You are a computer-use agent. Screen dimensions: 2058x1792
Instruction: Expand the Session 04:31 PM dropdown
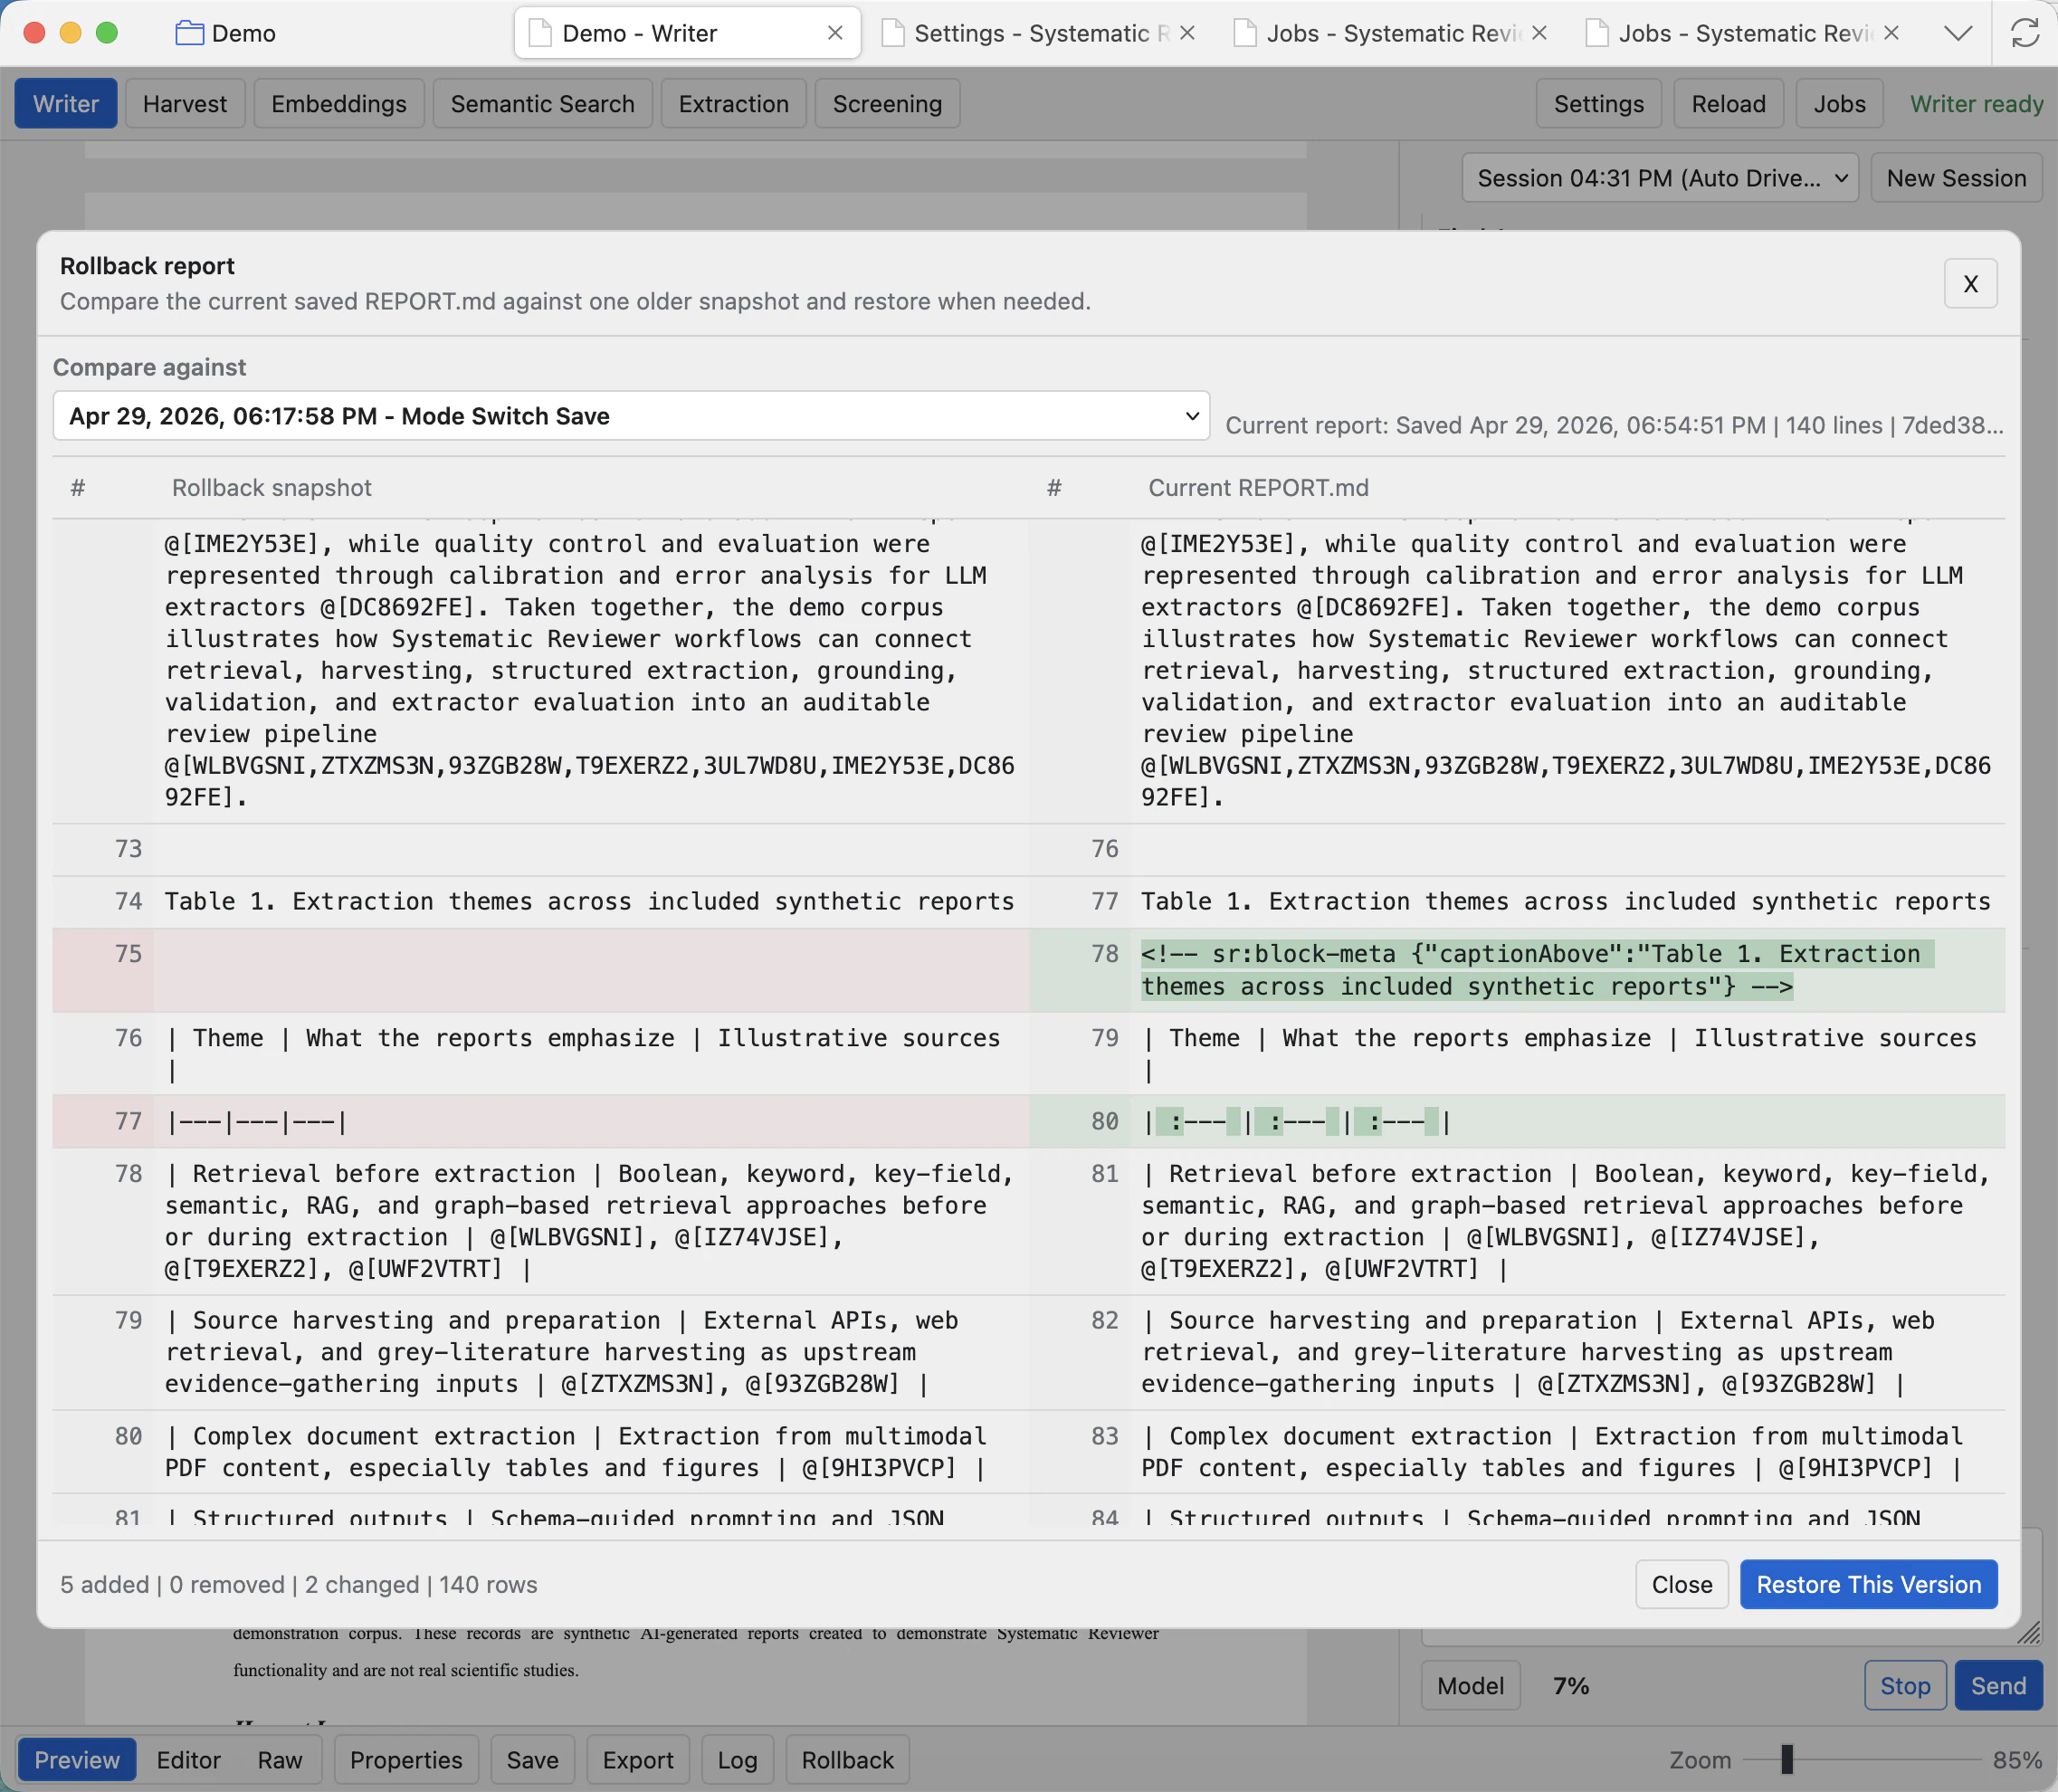click(x=1660, y=178)
